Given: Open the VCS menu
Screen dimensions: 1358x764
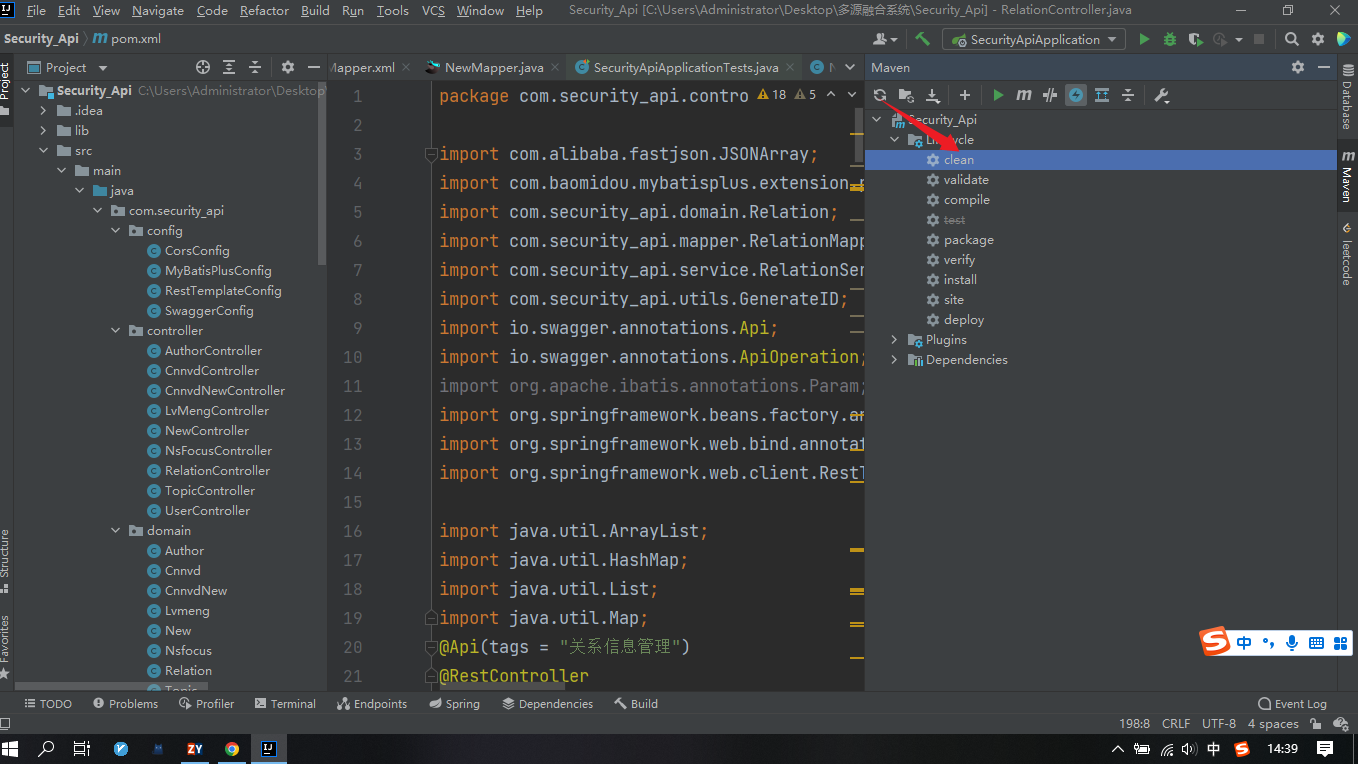Looking at the screenshot, I should 433,11.
